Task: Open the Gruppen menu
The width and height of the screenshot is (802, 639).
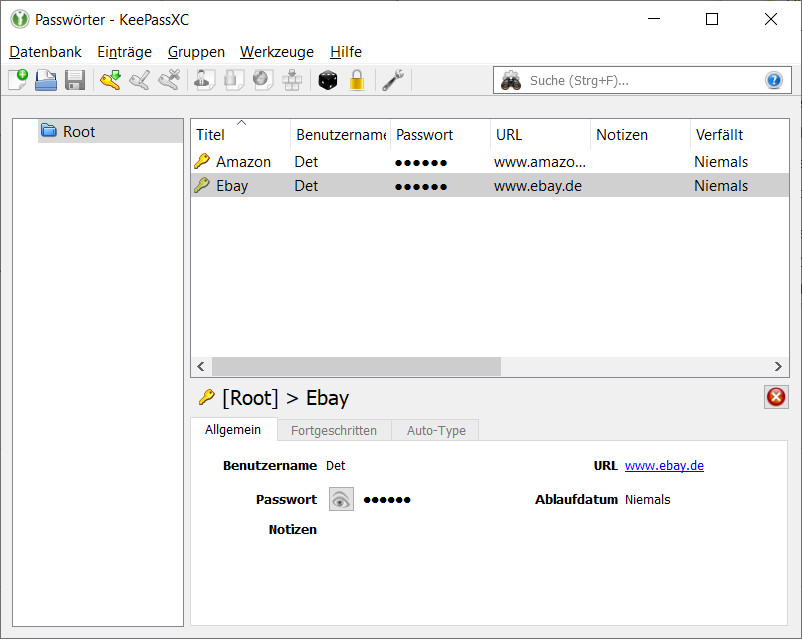Action: click(196, 52)
